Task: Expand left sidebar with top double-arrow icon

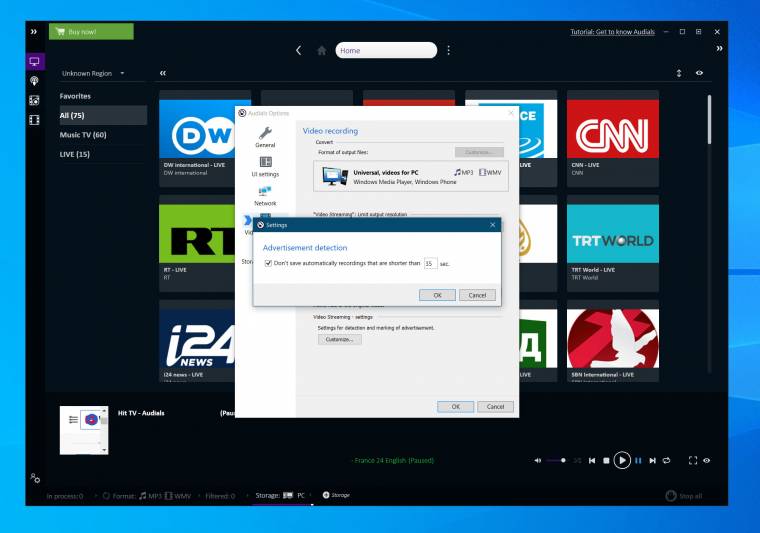Action: [33, 32]
